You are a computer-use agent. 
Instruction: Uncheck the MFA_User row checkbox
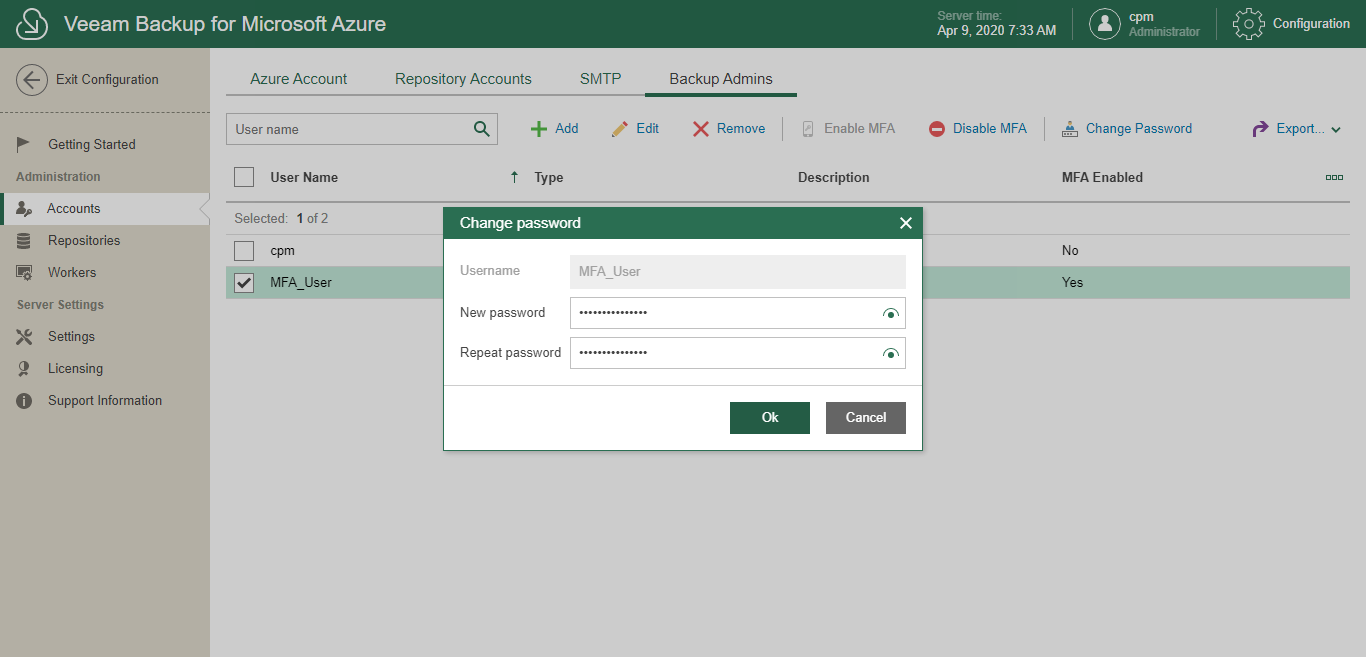click(x=244, y=283)
